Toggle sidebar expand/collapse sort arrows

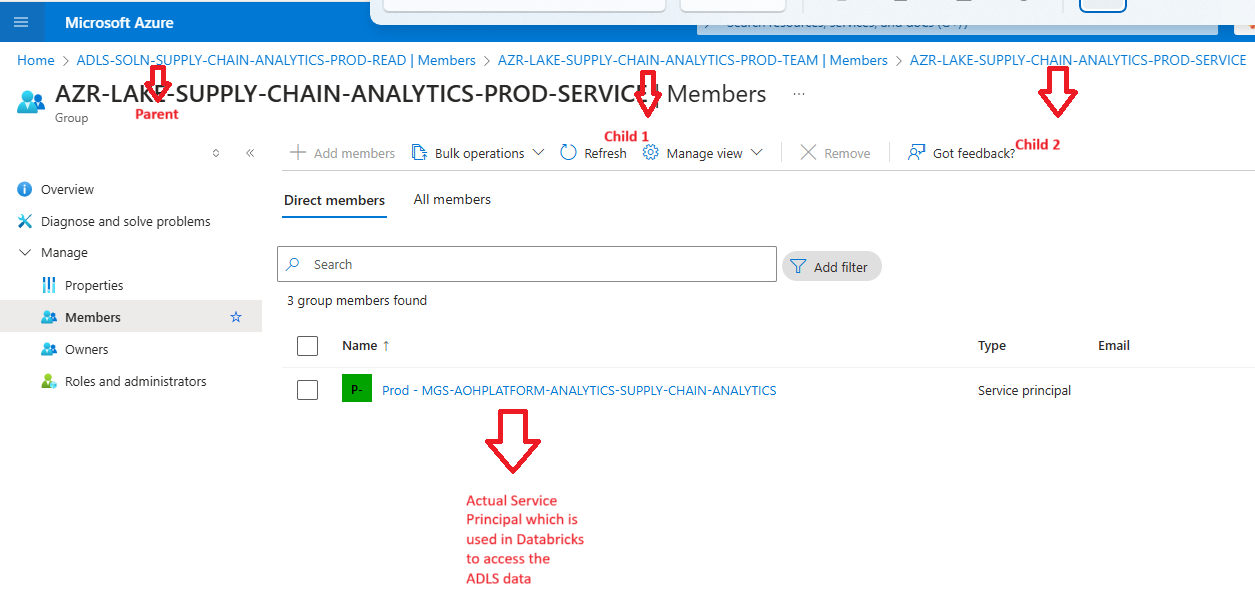click(x=216, y=153)
